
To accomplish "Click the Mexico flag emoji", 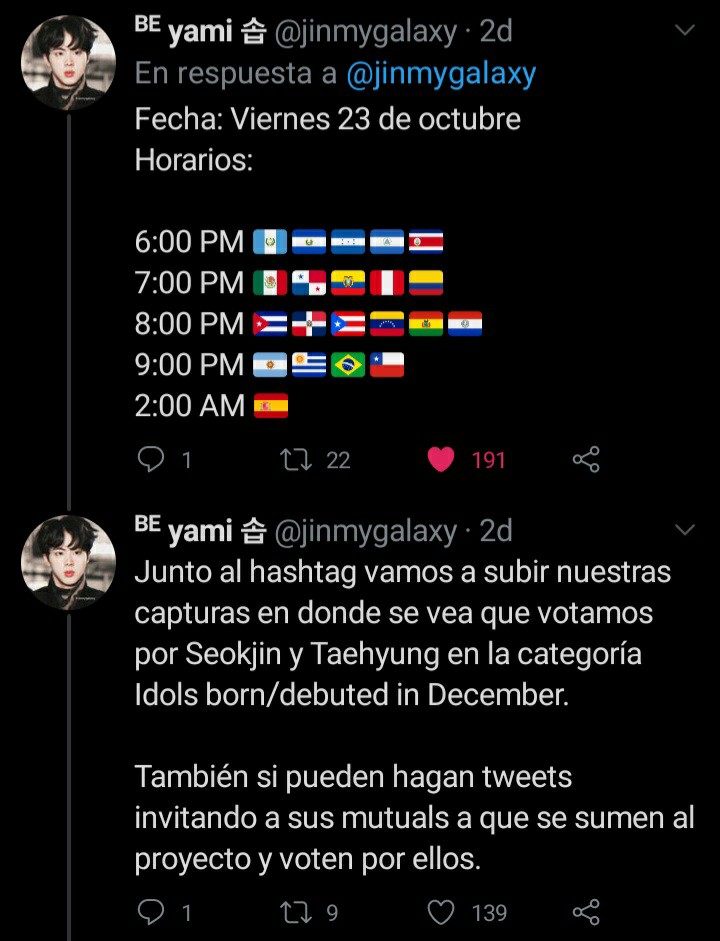I will click(270, 283).
